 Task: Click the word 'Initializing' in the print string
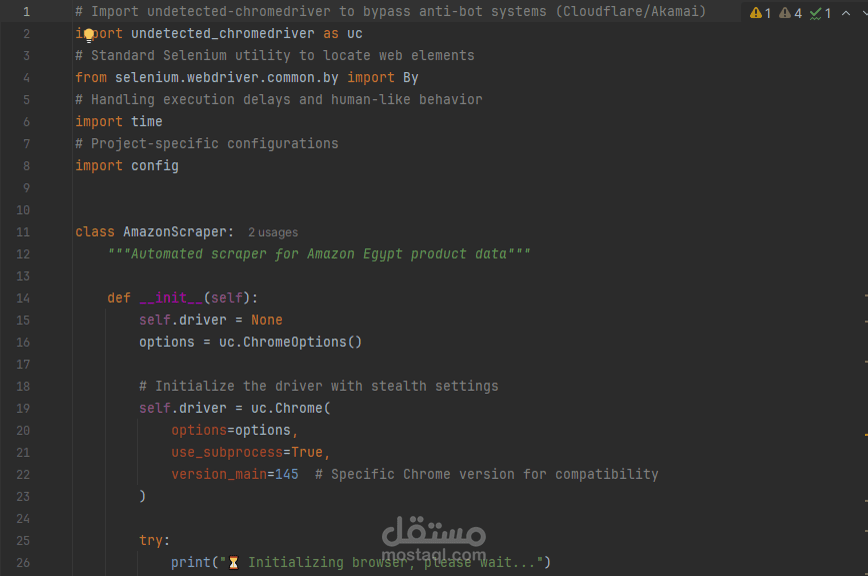coord(296,562)
